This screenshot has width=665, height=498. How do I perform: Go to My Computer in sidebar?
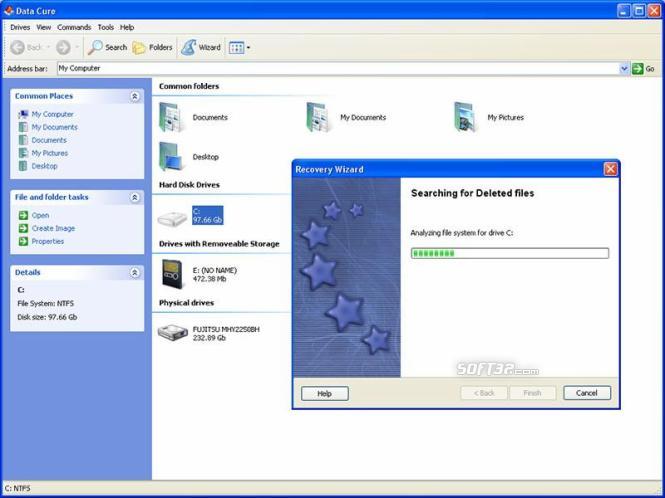click(53, 114)
